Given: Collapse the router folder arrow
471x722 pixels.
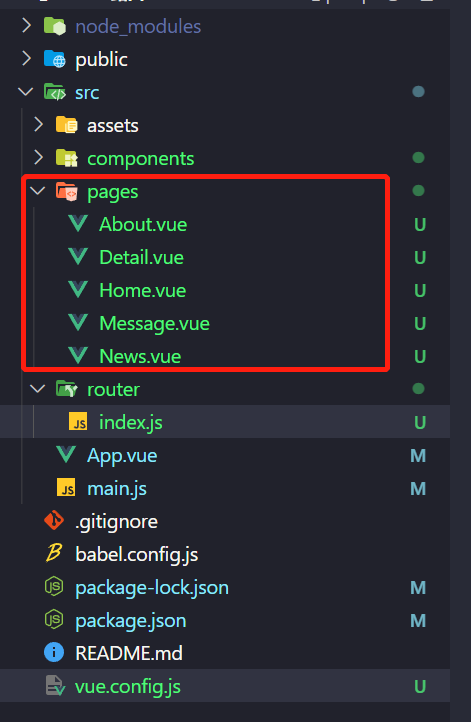Looking at the screenshot, I should (x=38, y=389).
